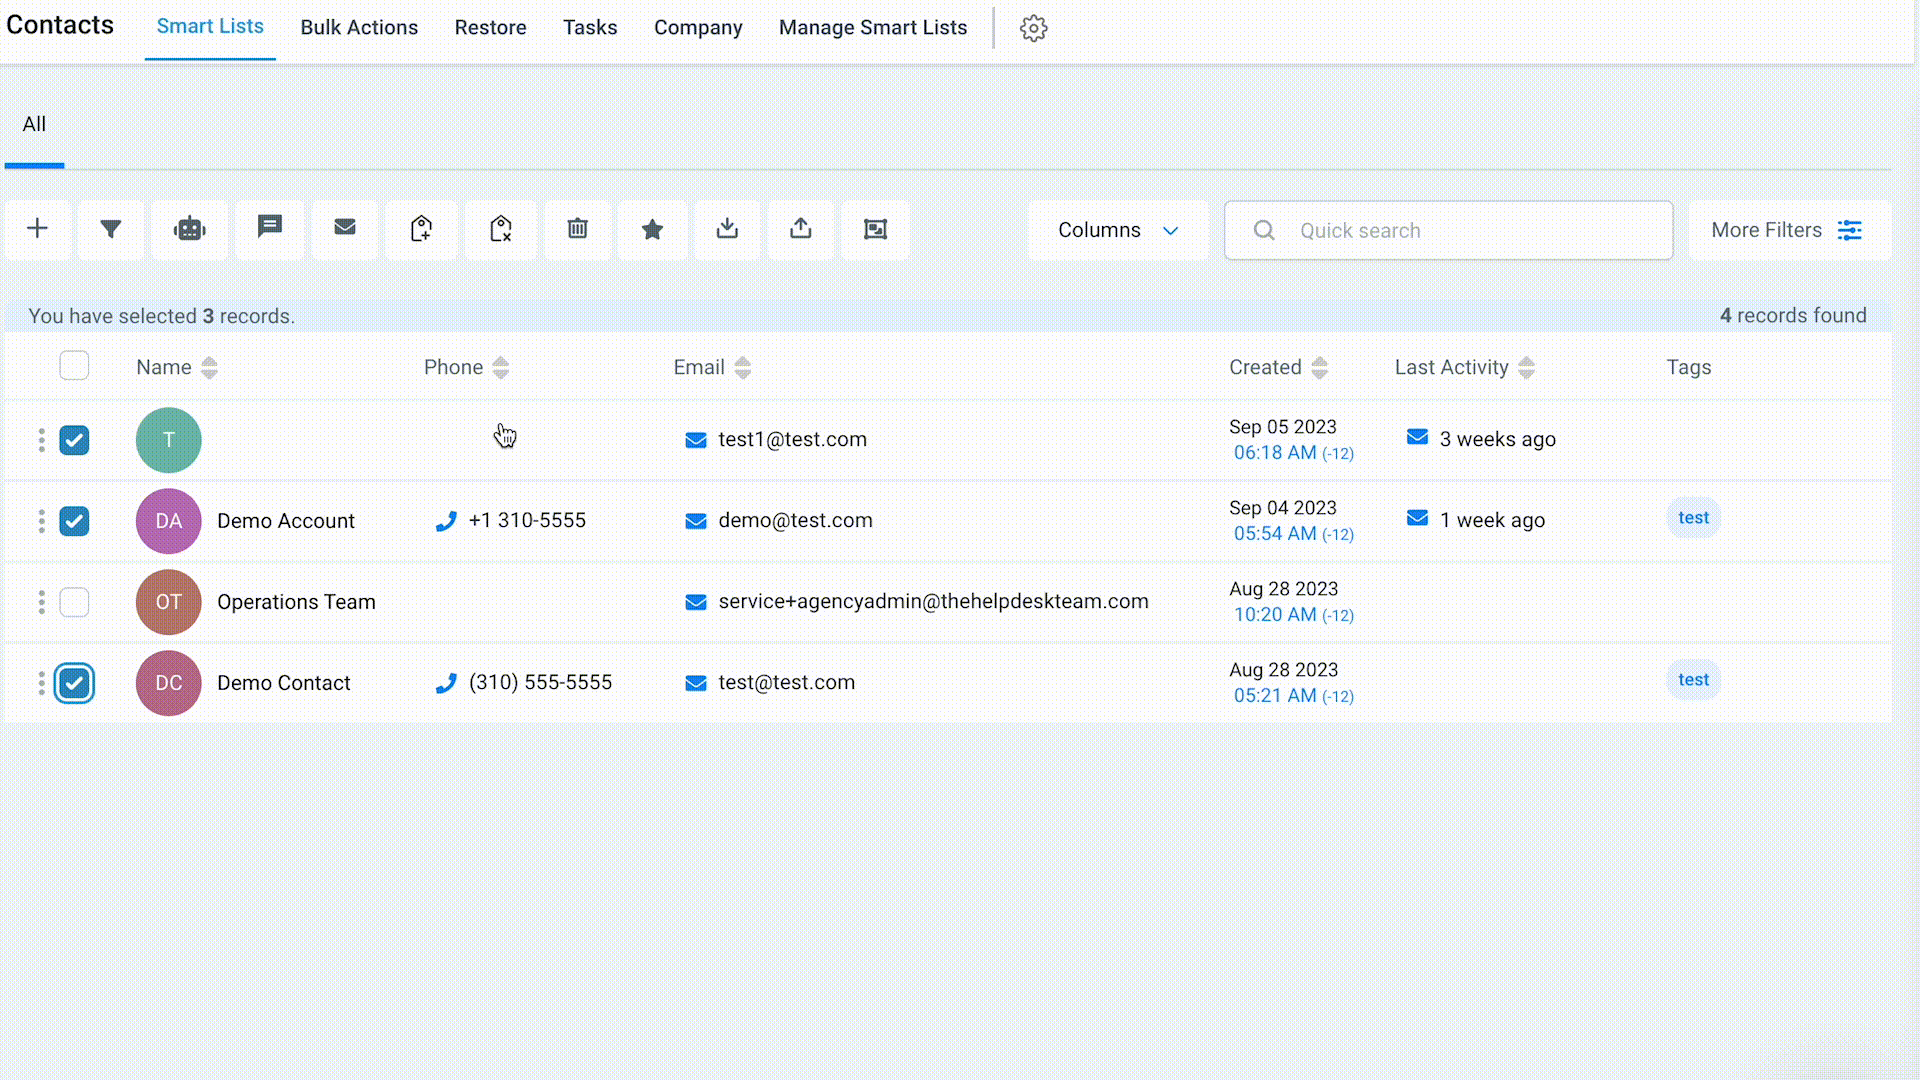The width and height of the screenshot is (1920, 1080).
Task: Click the send review request star icon
Action: coord(652,229)
